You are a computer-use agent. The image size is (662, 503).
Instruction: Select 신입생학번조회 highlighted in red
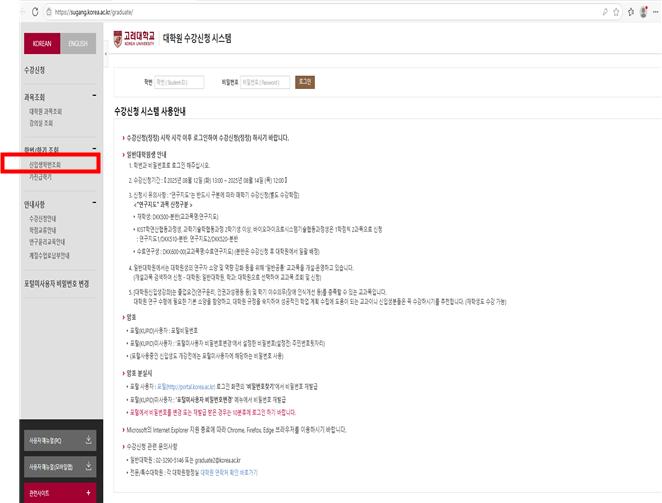45,165
